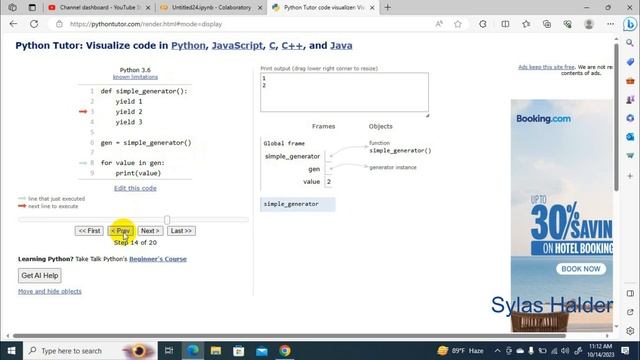This screenshot has height=360, width=640.
Task: Open the Edit this code link
Action: pos(135,188)
